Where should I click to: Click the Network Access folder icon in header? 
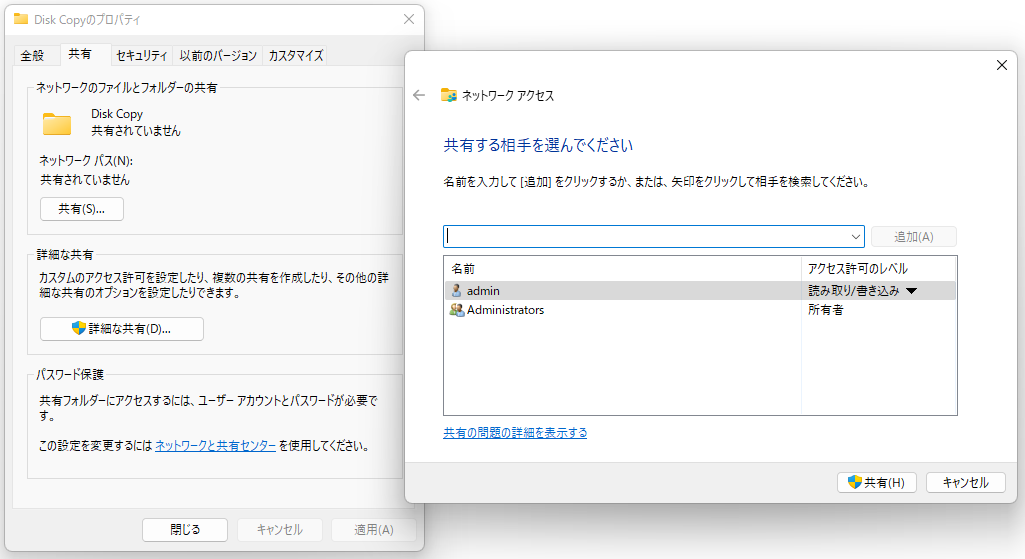[x=449, y=95]
